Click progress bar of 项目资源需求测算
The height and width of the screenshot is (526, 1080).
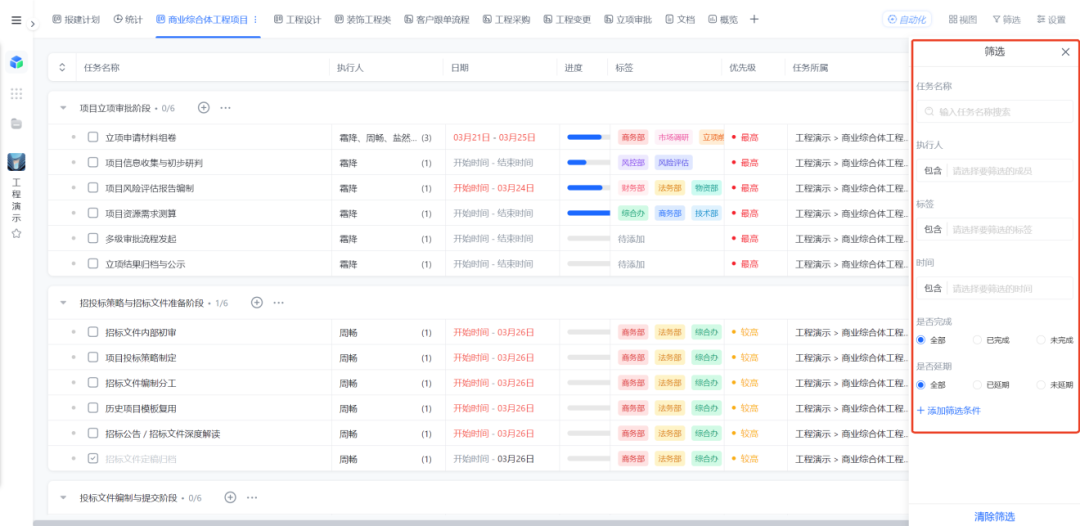point(588,213)
